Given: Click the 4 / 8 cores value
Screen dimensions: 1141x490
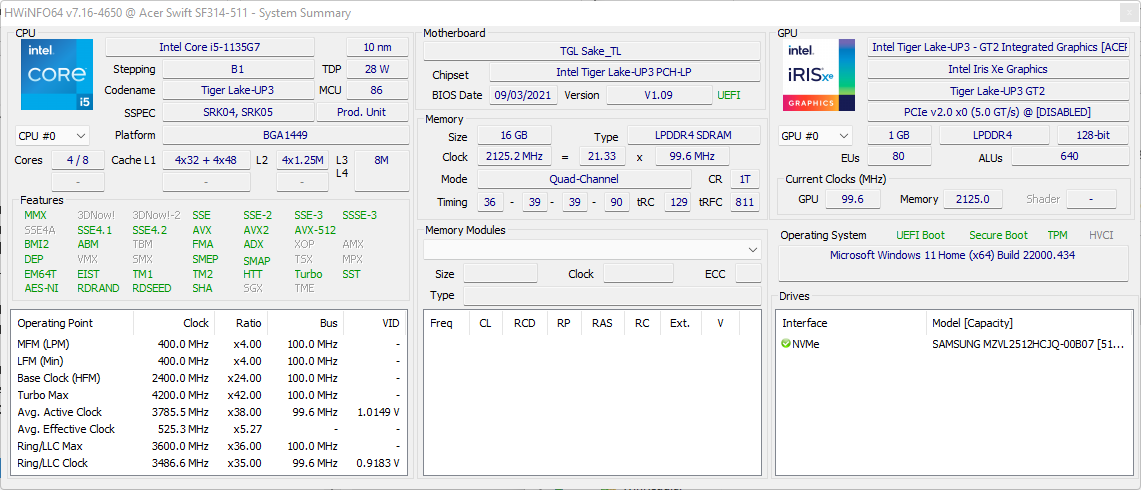Looking at the screenshot, I should (x=77, y=160).
